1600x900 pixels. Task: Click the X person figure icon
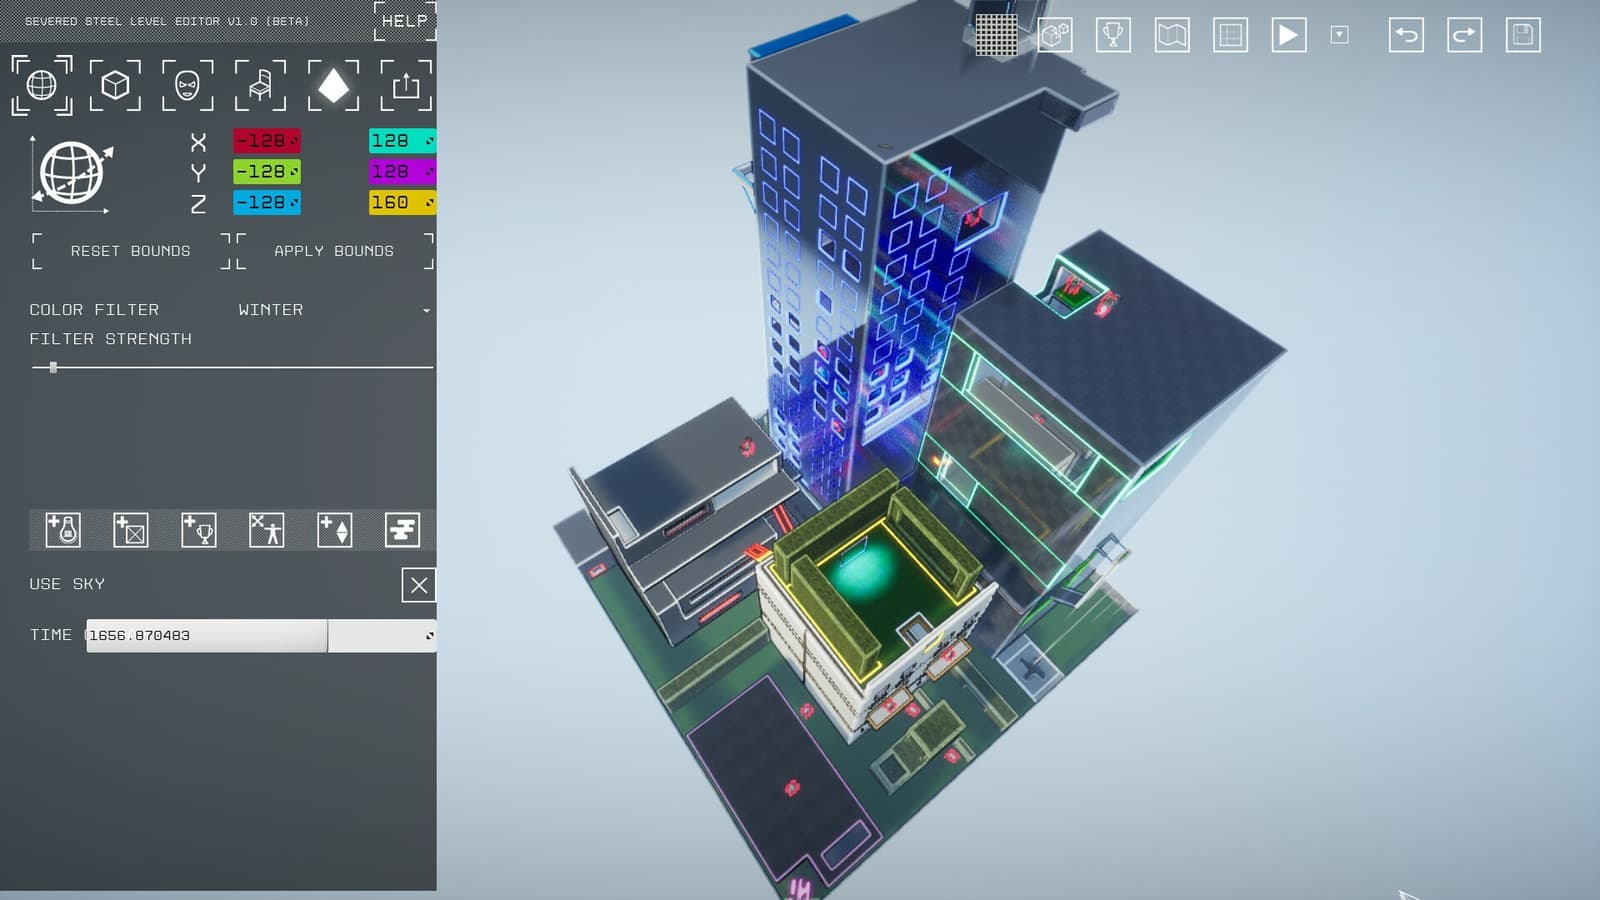[267, 530]
